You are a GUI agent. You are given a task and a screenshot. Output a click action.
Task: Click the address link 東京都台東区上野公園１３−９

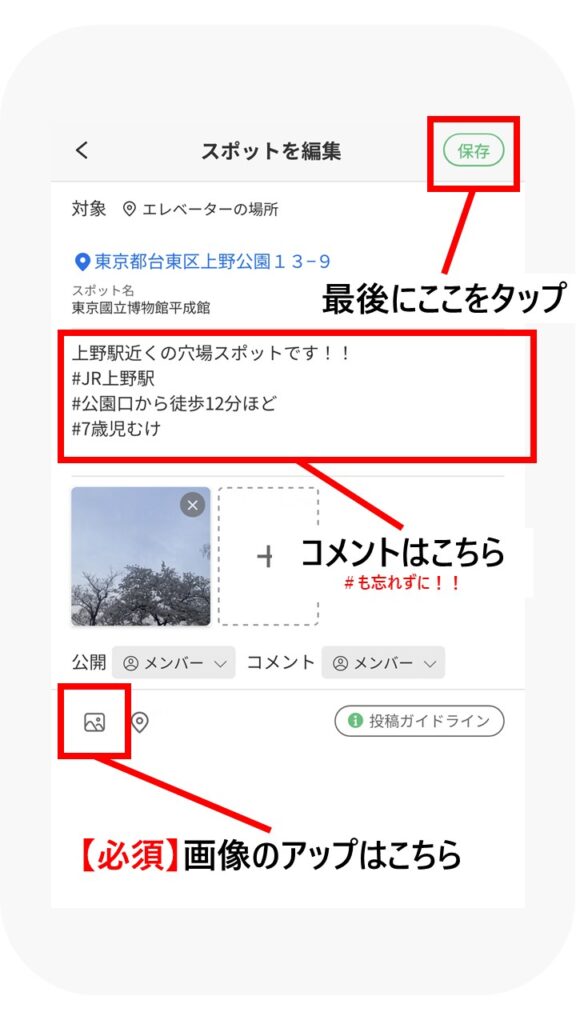click(x=212, y=262)
